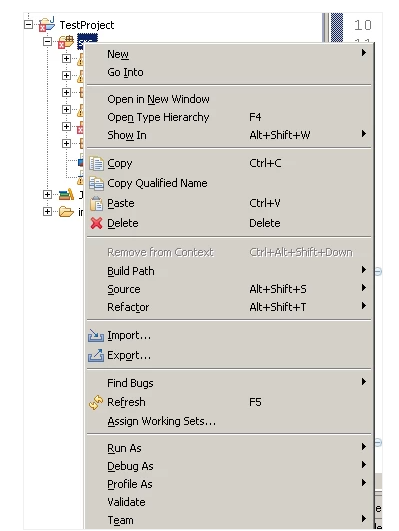Collapse the TestProject tree node

coord(29,24)
